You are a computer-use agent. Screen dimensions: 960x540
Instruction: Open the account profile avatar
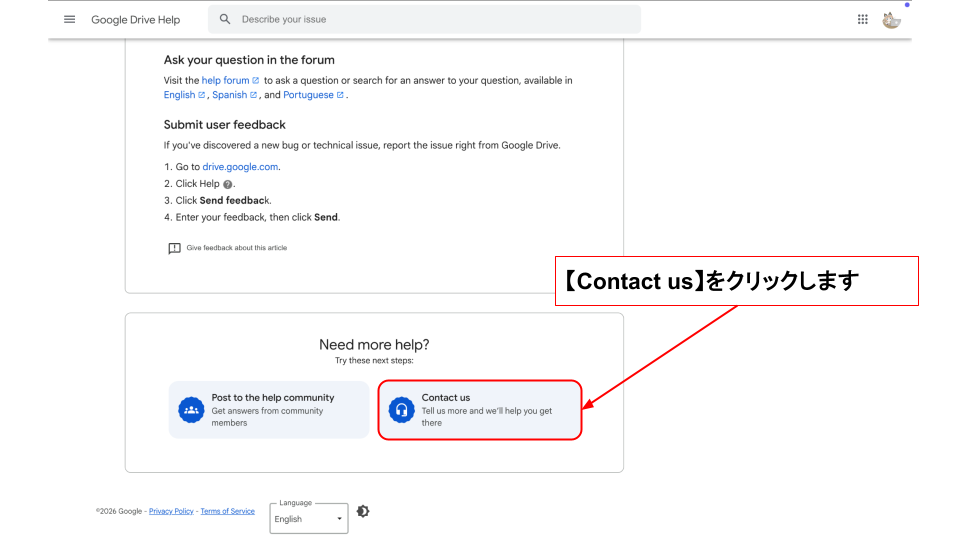[x=891, y=19]
